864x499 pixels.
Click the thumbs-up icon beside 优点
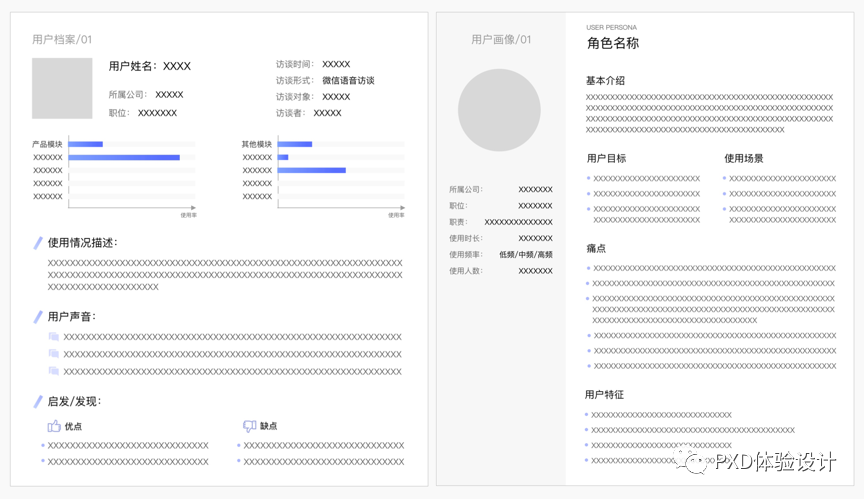tap(54, 426)
